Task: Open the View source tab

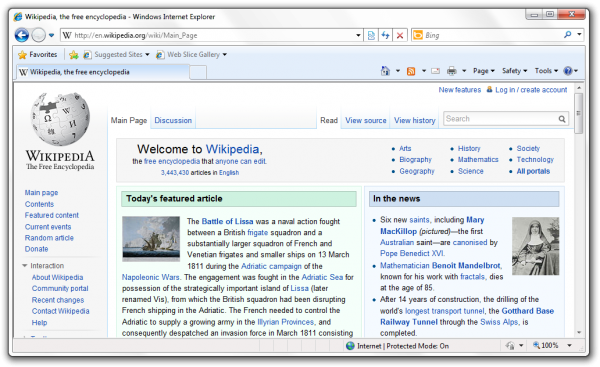Action: 366,121
